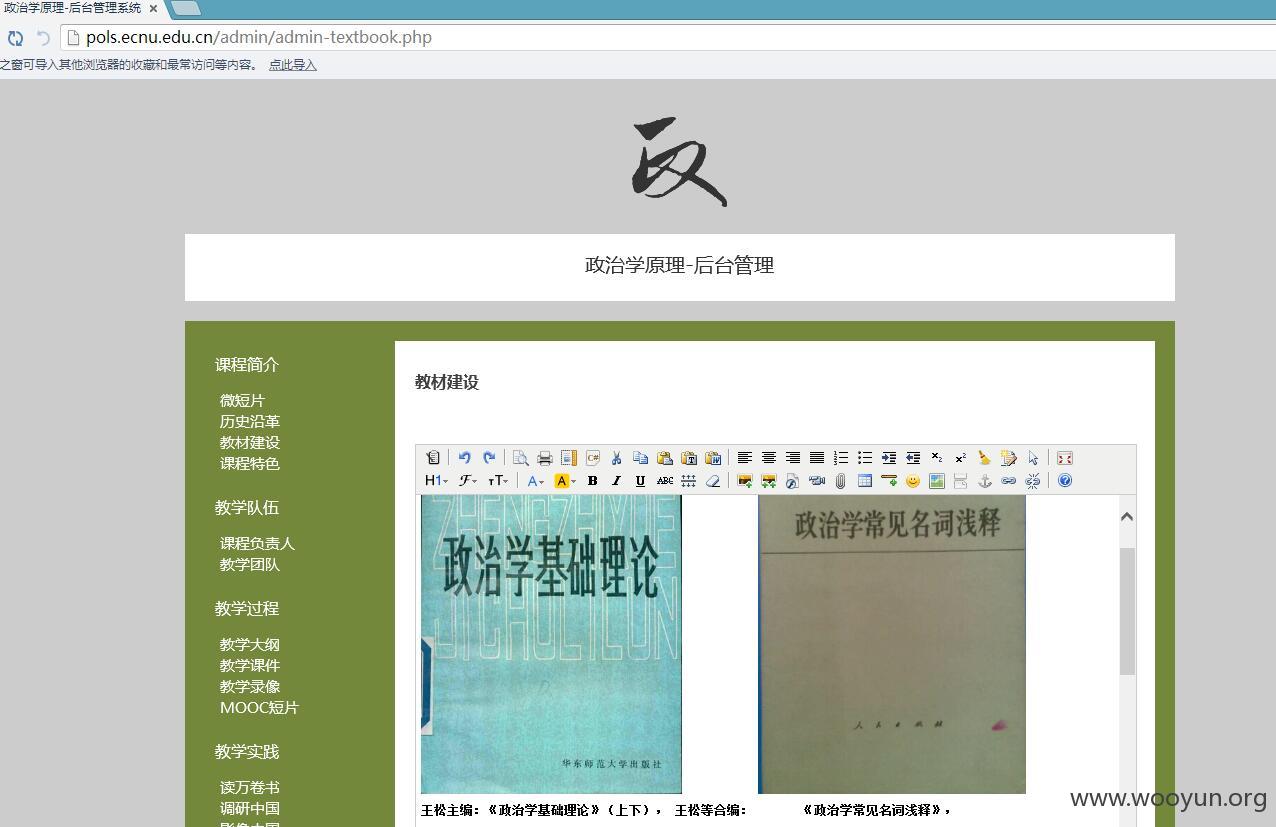Decrease indent of paragraph
Screen dimensions: 1276x827
point(913,458)
